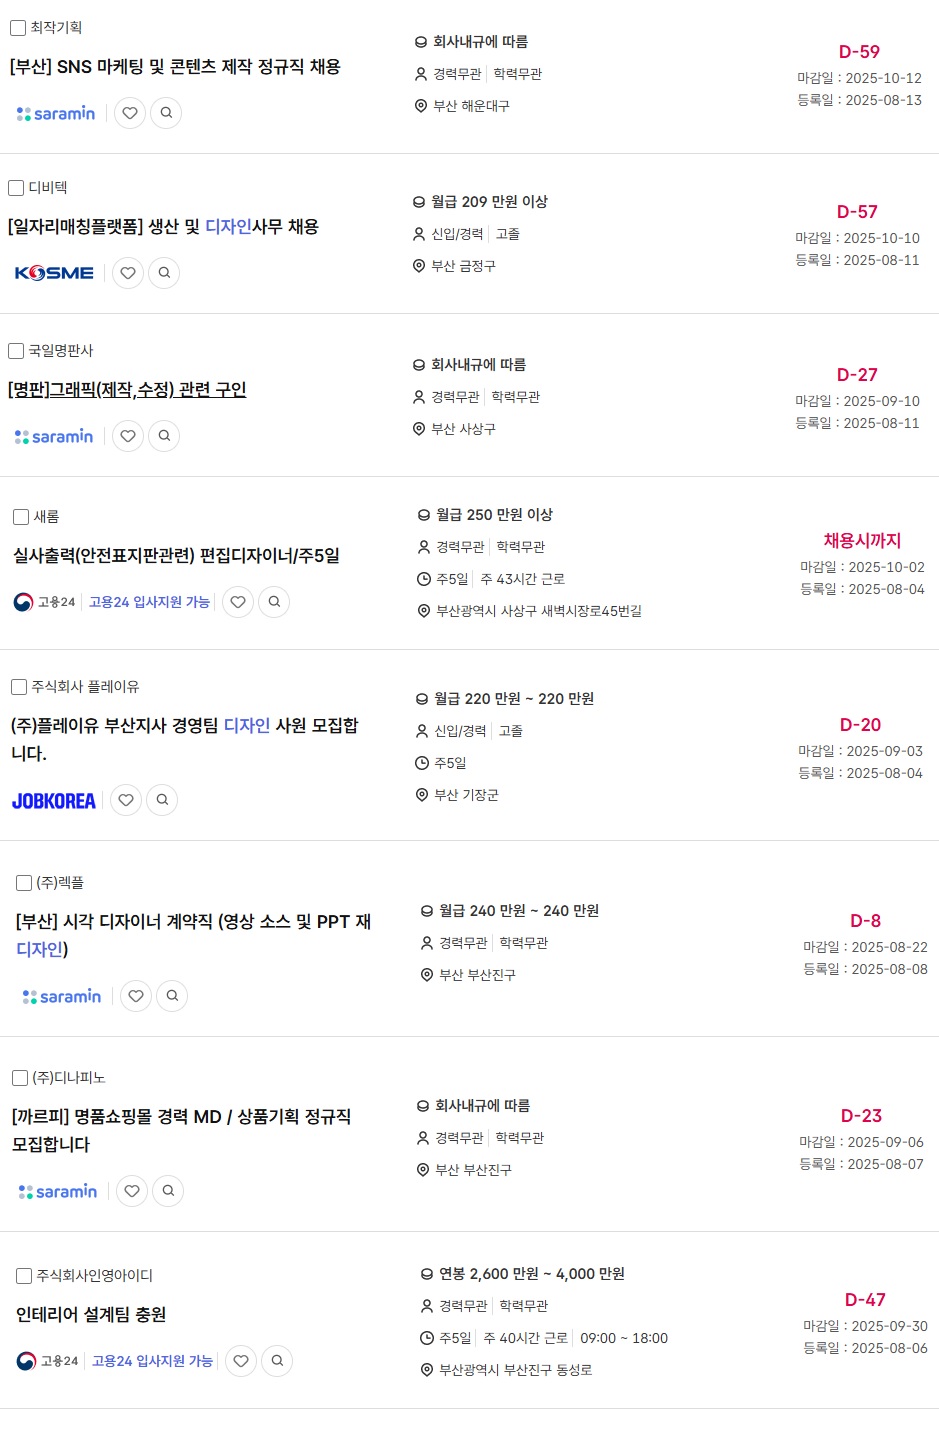Click magnifier icon next to KOSME logo
Image resolution: width=939 pixels, height=1430 pixels.
coord(164,273)
